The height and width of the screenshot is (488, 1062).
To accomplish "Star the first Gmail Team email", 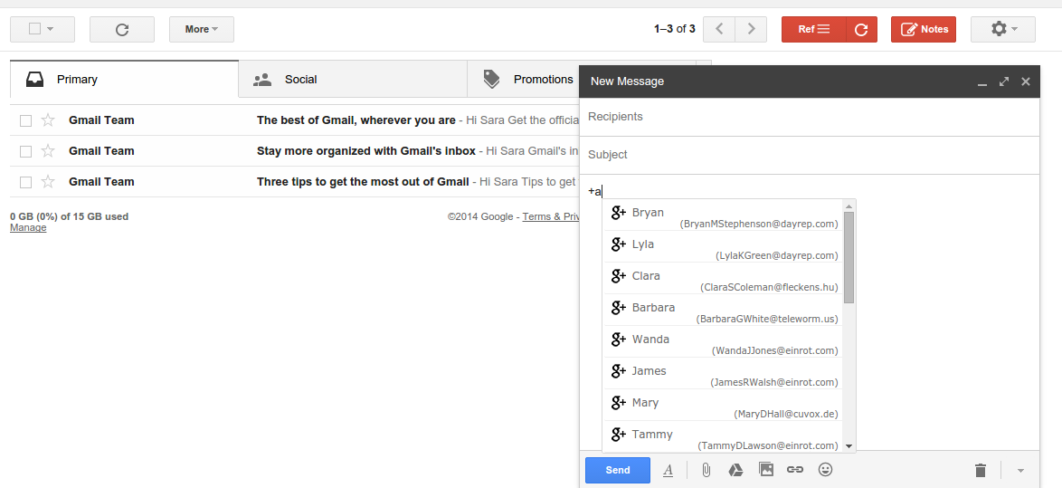I will coord(48,121).
